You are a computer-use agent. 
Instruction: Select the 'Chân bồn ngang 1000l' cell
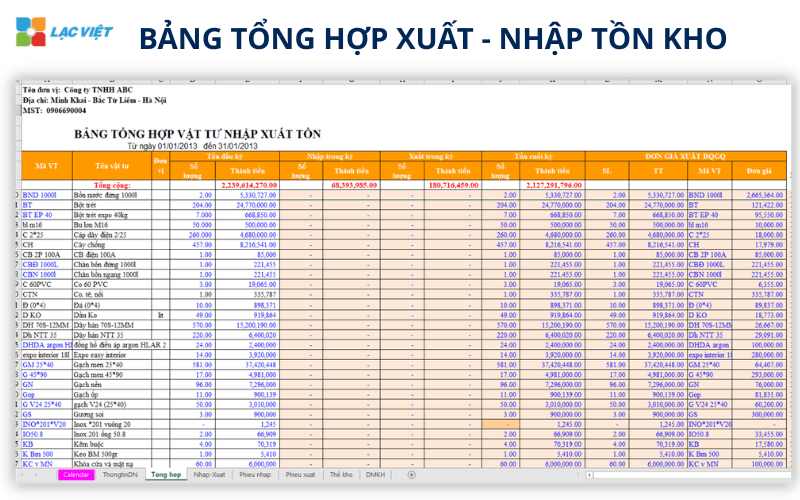112,274
